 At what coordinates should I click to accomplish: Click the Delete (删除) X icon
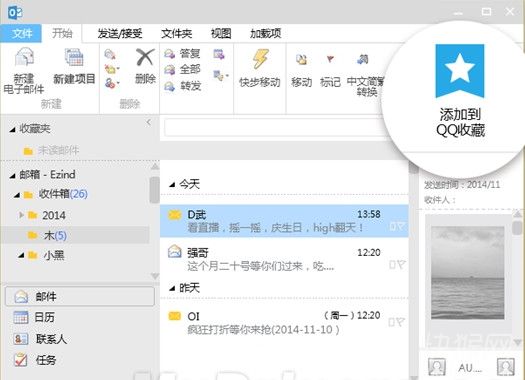click(x=145, y=57)
